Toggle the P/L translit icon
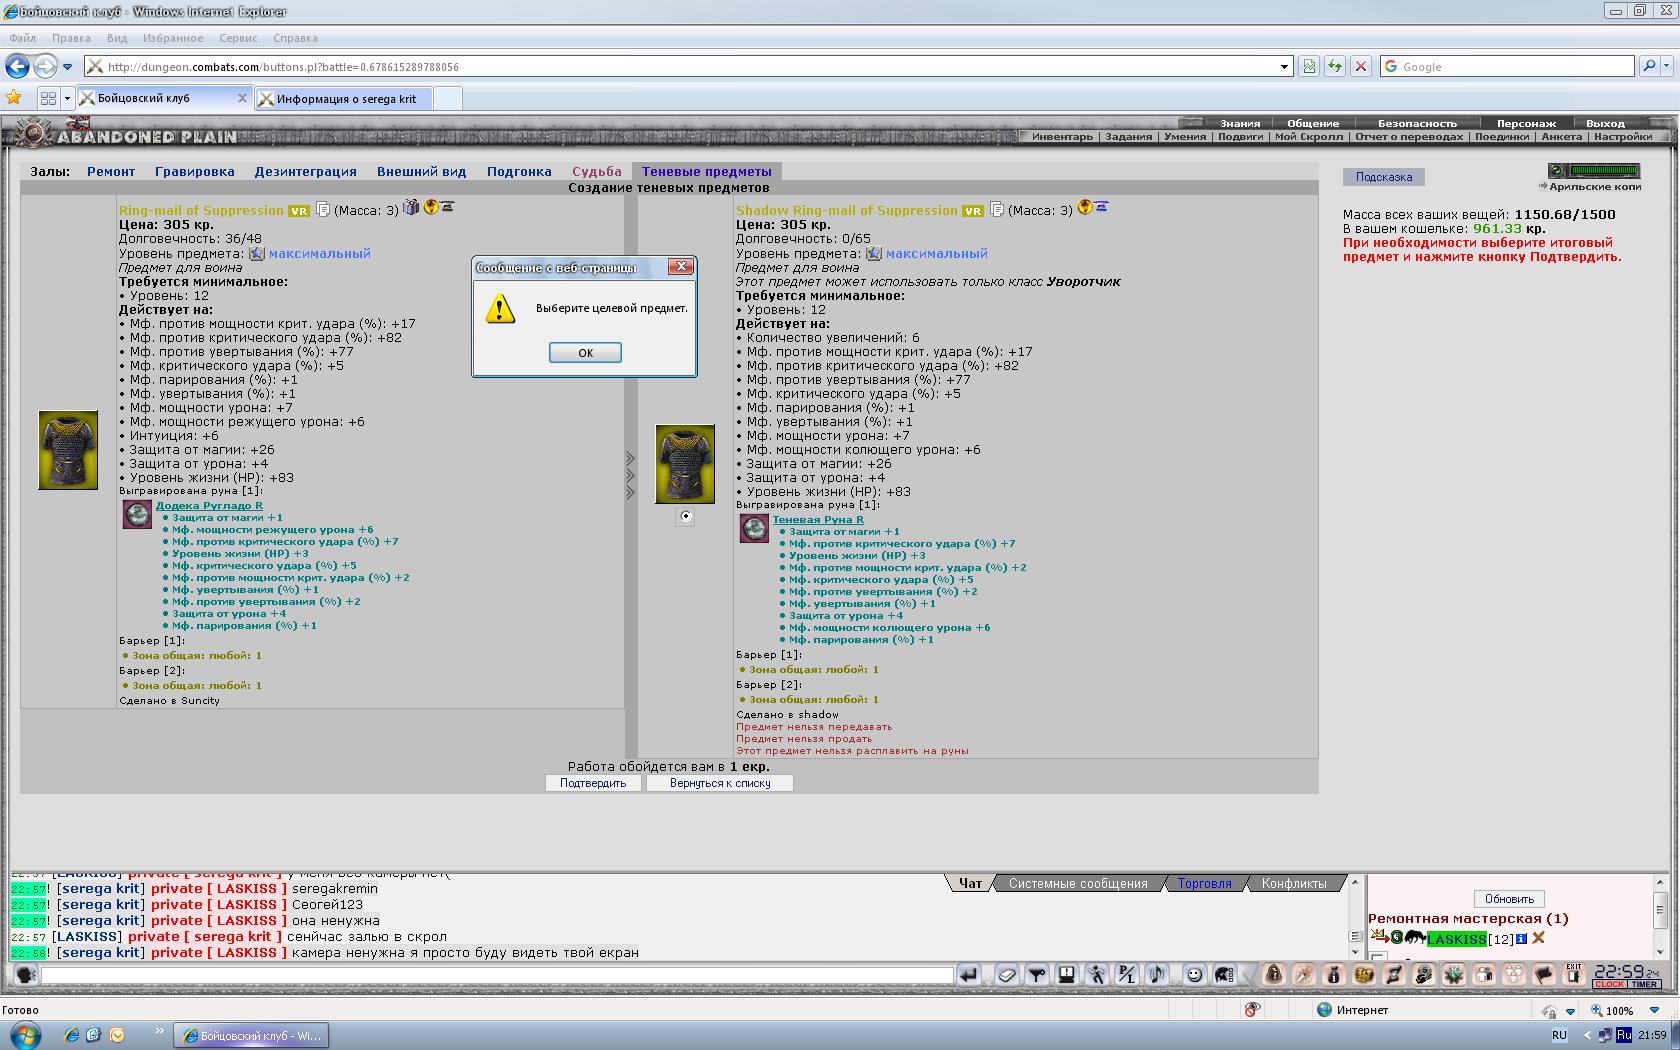Viewport: 1680px width, 1050px height. pyautogui.click(x=1126, y=974)
